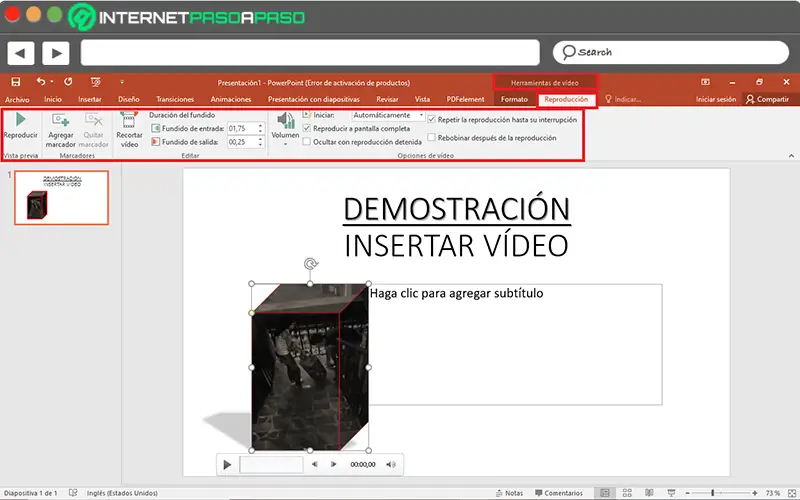Click the zoom slider handle
The height and width of the screenshot is (500, 800).
(x=713, y=493)
